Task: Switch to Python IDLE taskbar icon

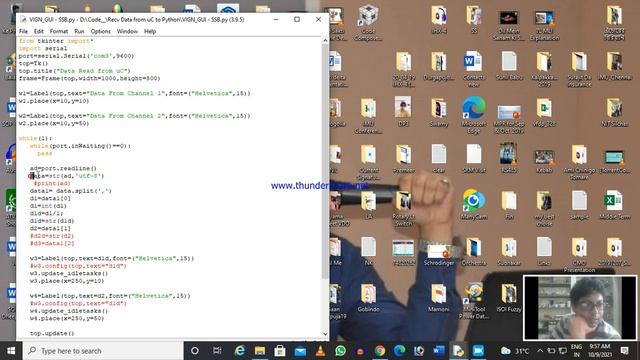Action: coord(458,351)
